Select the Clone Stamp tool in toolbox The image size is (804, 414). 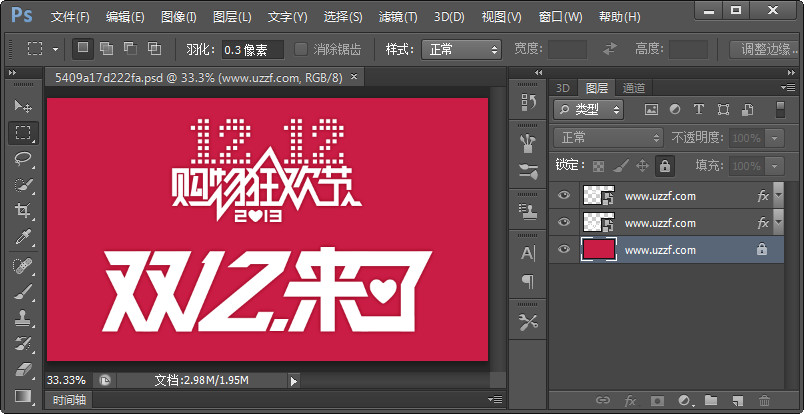coord(23,318)
